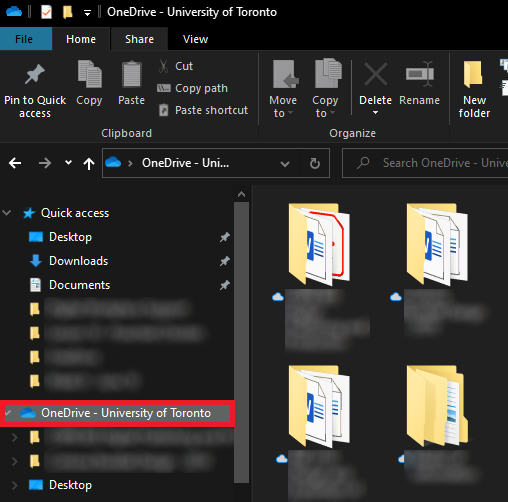Click the Paste clipboard icon
The height and width of the screenshot is (502, 508).
tap(132, 74)
